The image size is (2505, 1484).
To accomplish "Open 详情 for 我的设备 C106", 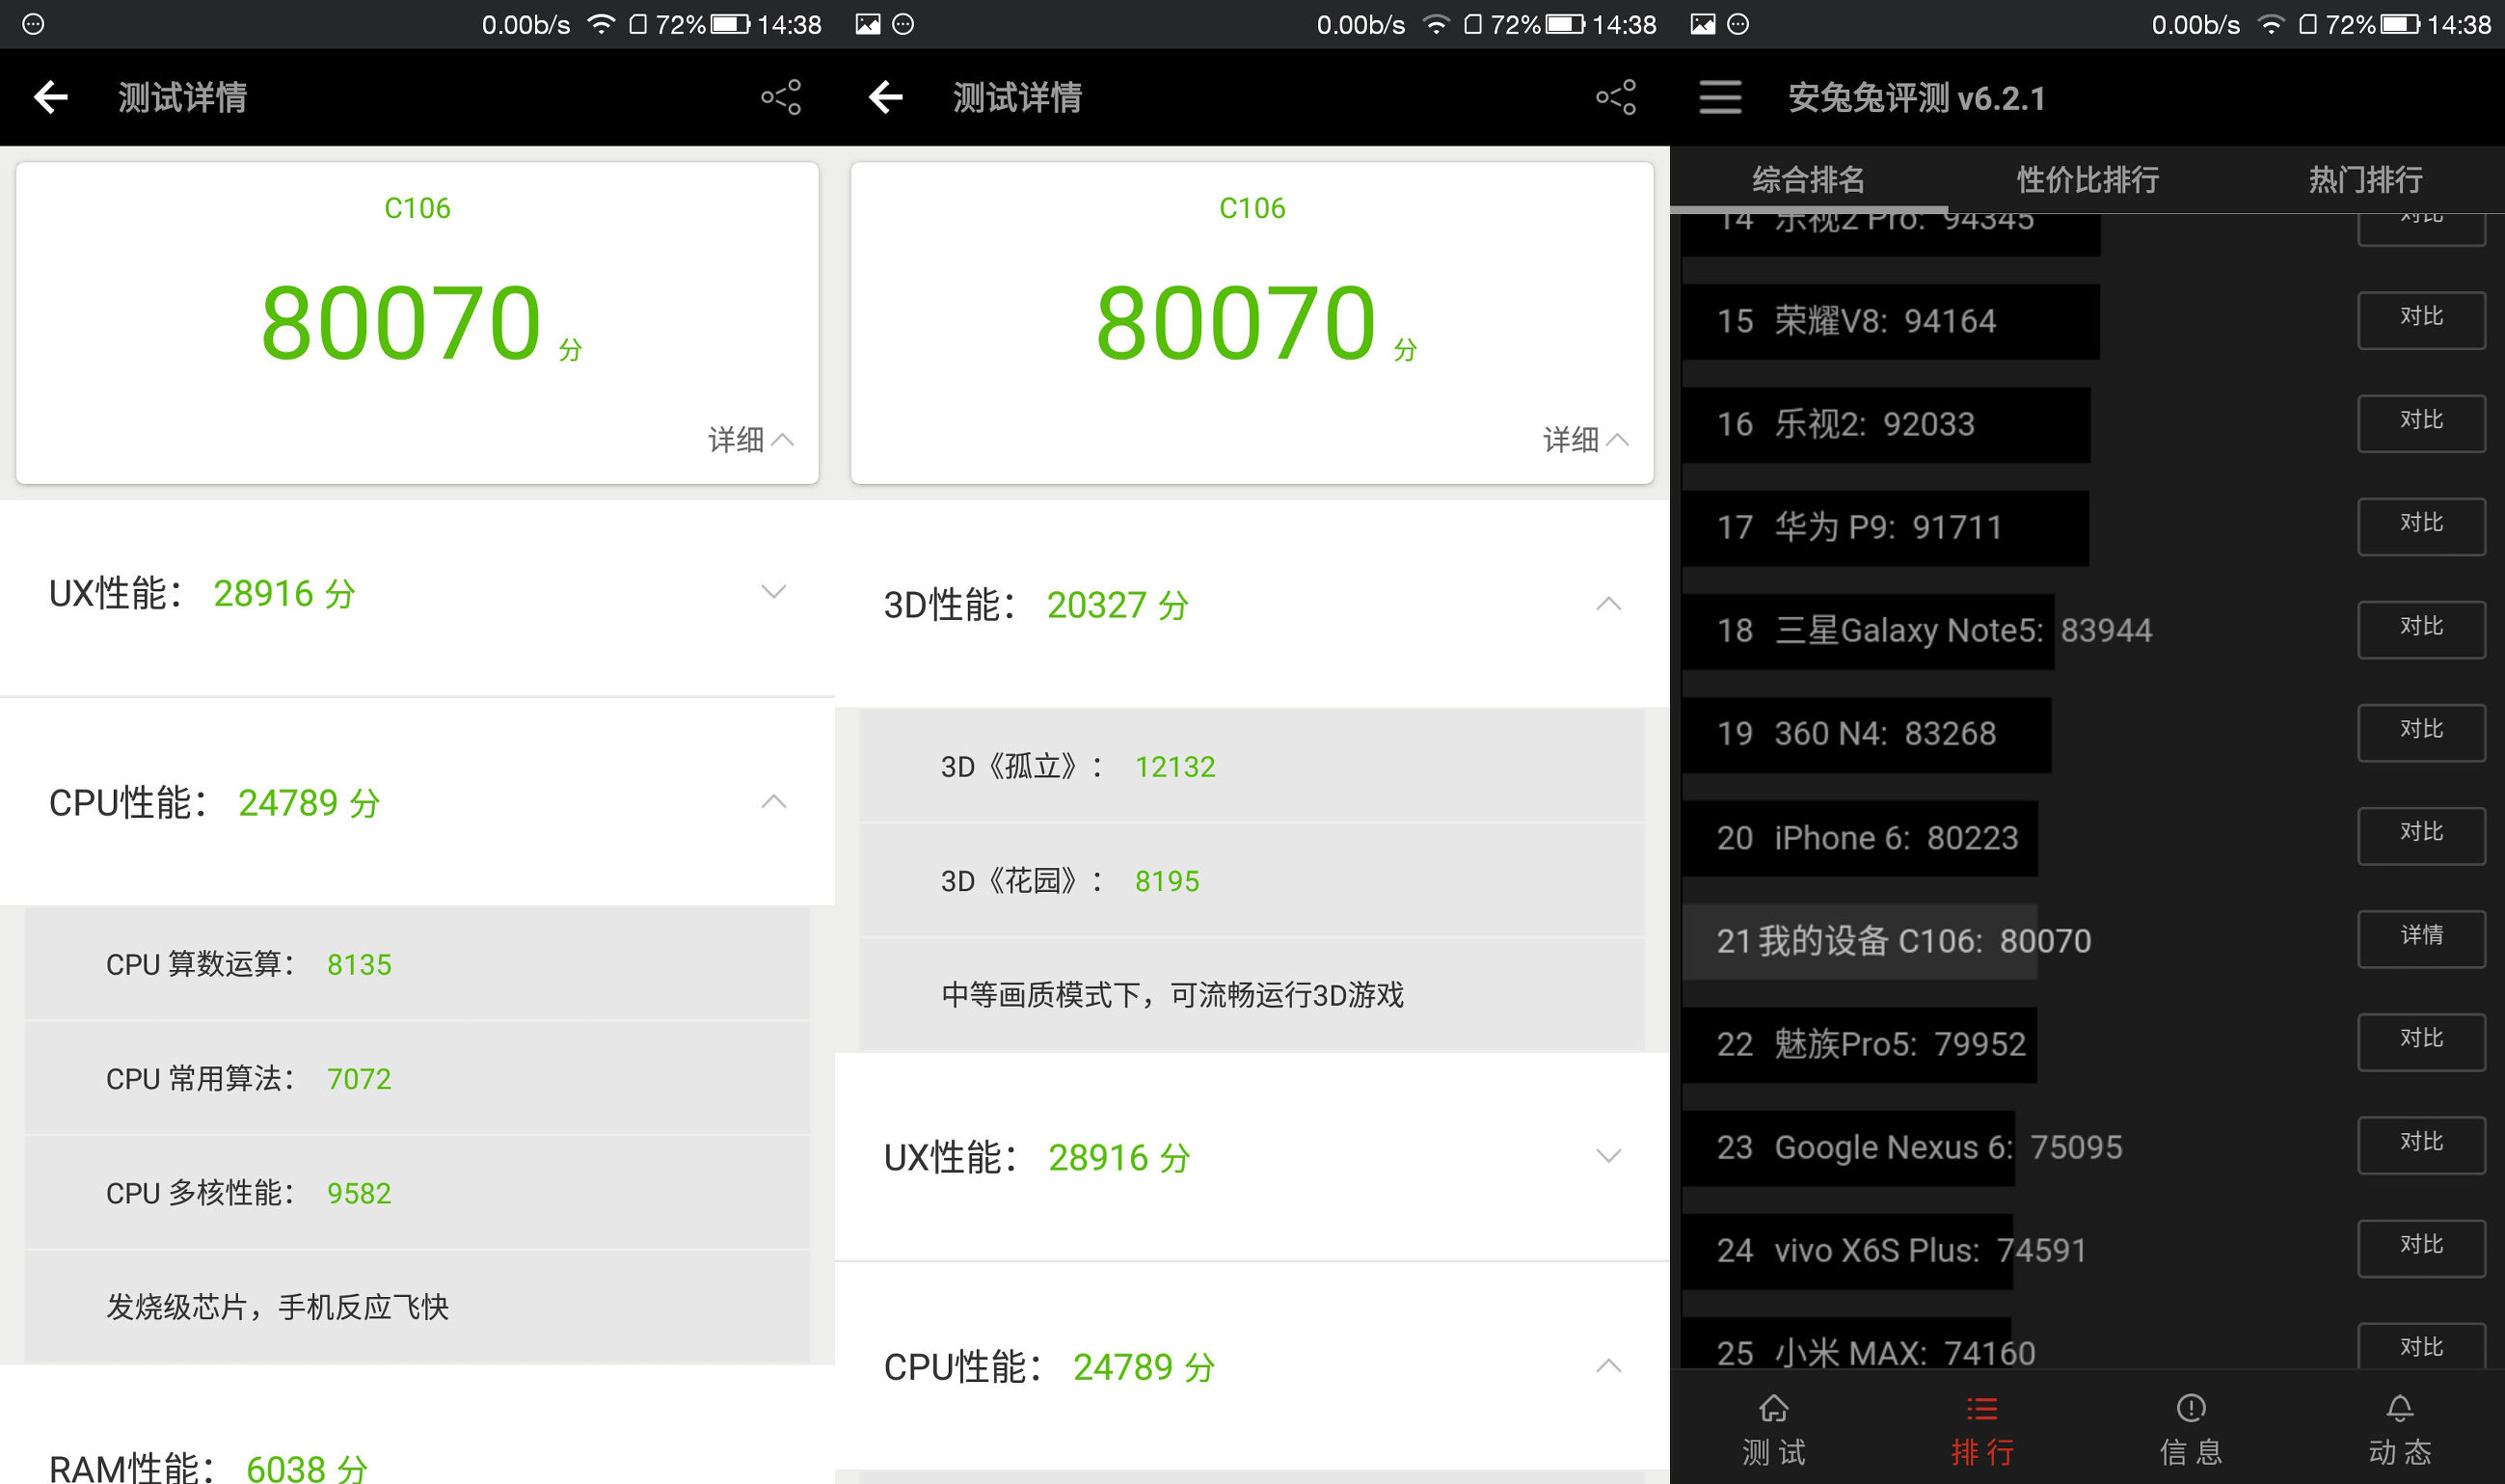I will pyautogui.click(x=2421, y=939).
